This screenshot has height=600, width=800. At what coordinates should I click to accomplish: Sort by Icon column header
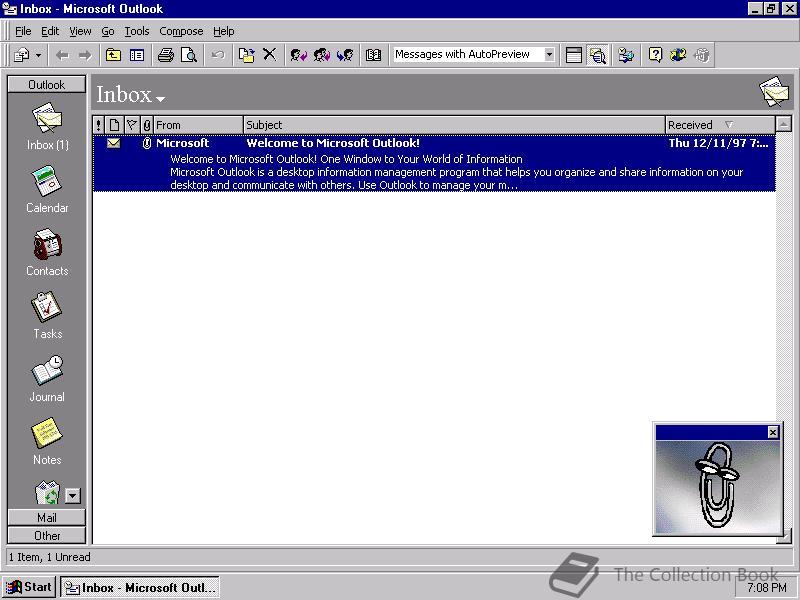[x=114, y=125]
